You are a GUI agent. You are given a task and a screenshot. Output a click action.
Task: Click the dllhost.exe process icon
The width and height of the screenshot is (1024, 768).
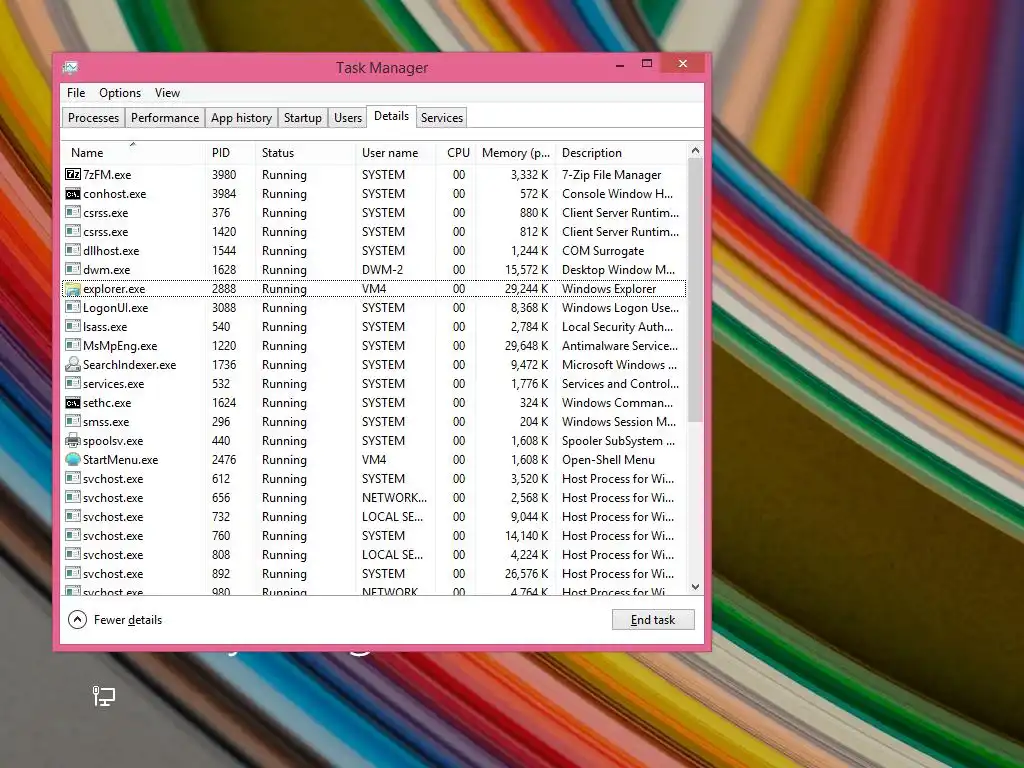tap(72, 250)
